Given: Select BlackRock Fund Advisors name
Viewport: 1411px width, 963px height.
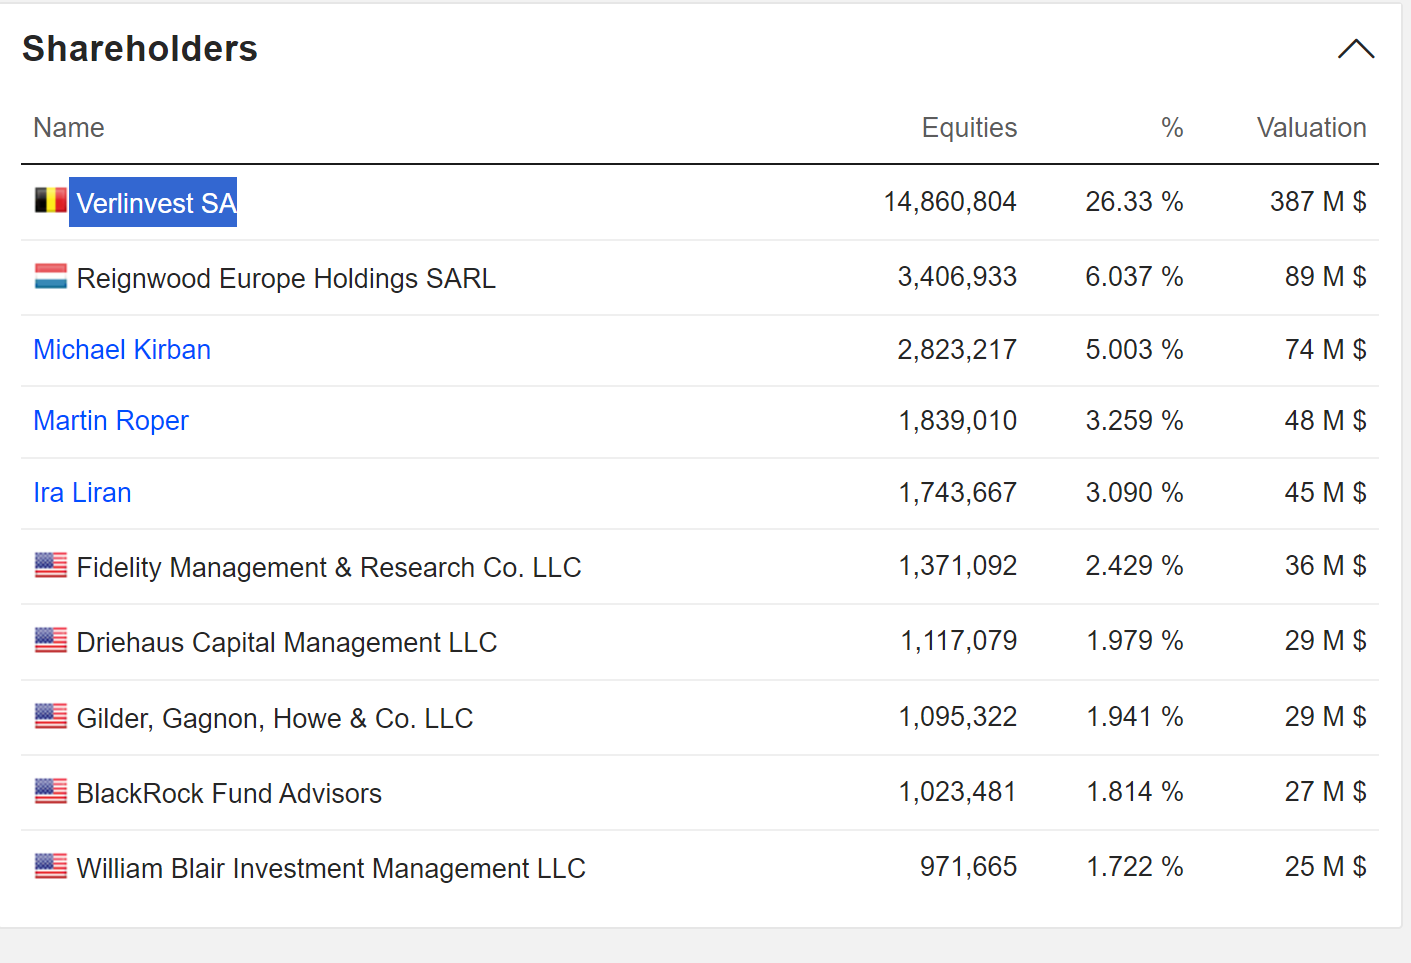Looking at the screenshot, I should pos(229,793).
